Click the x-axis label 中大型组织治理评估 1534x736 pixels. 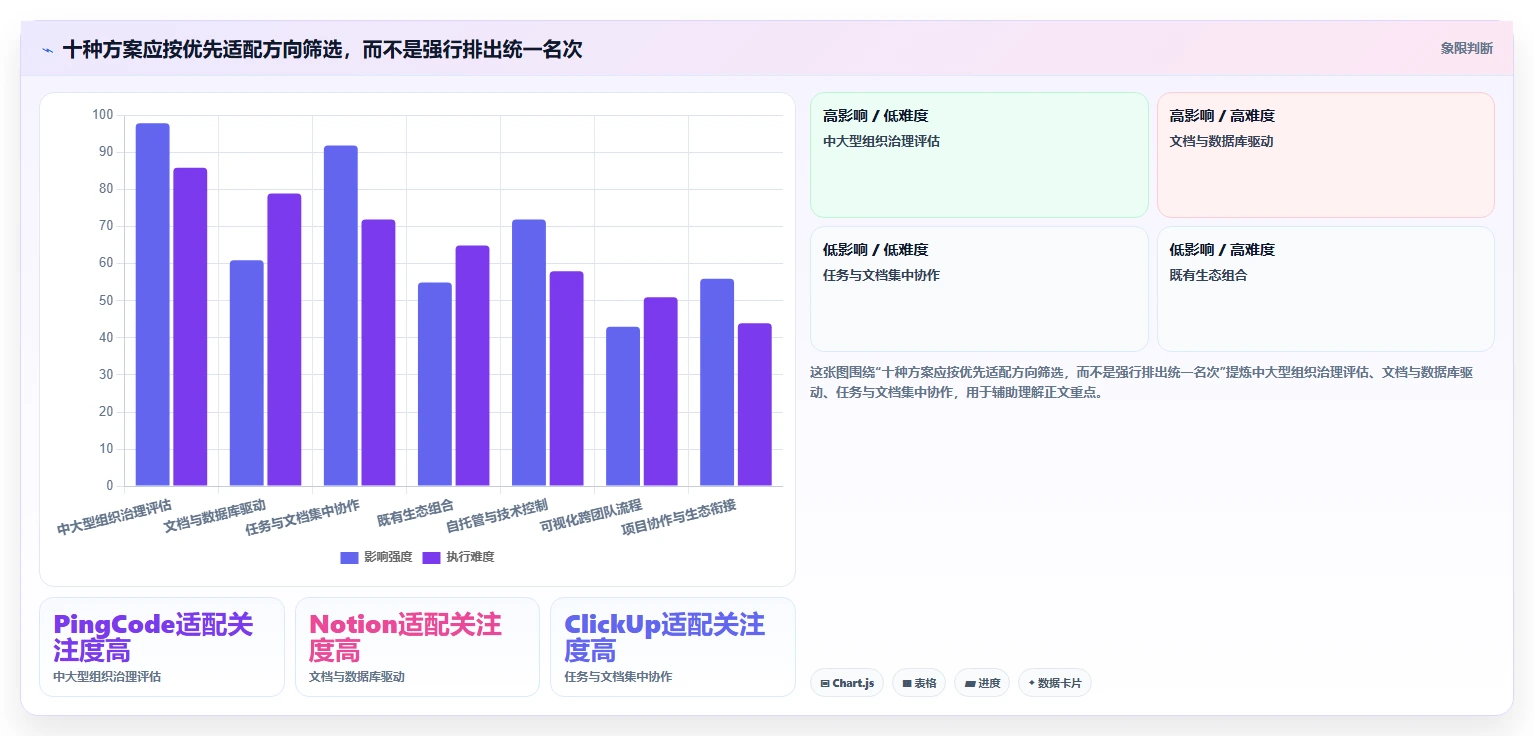click(x=114, y=517)
